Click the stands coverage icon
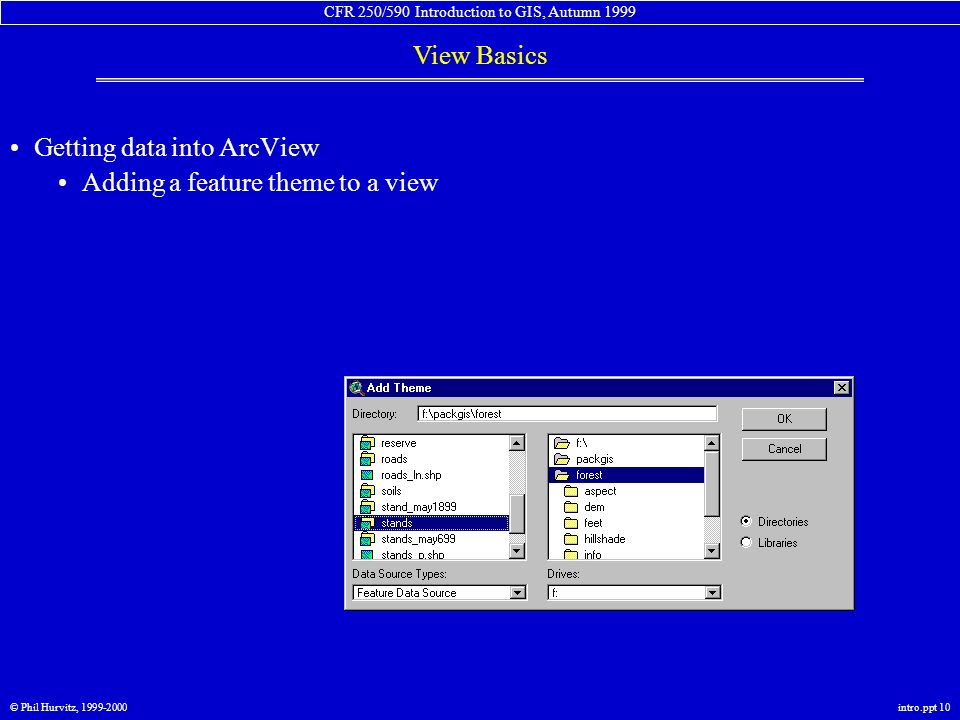This screenshot has width=960, height=720. [x=367, y=522]
